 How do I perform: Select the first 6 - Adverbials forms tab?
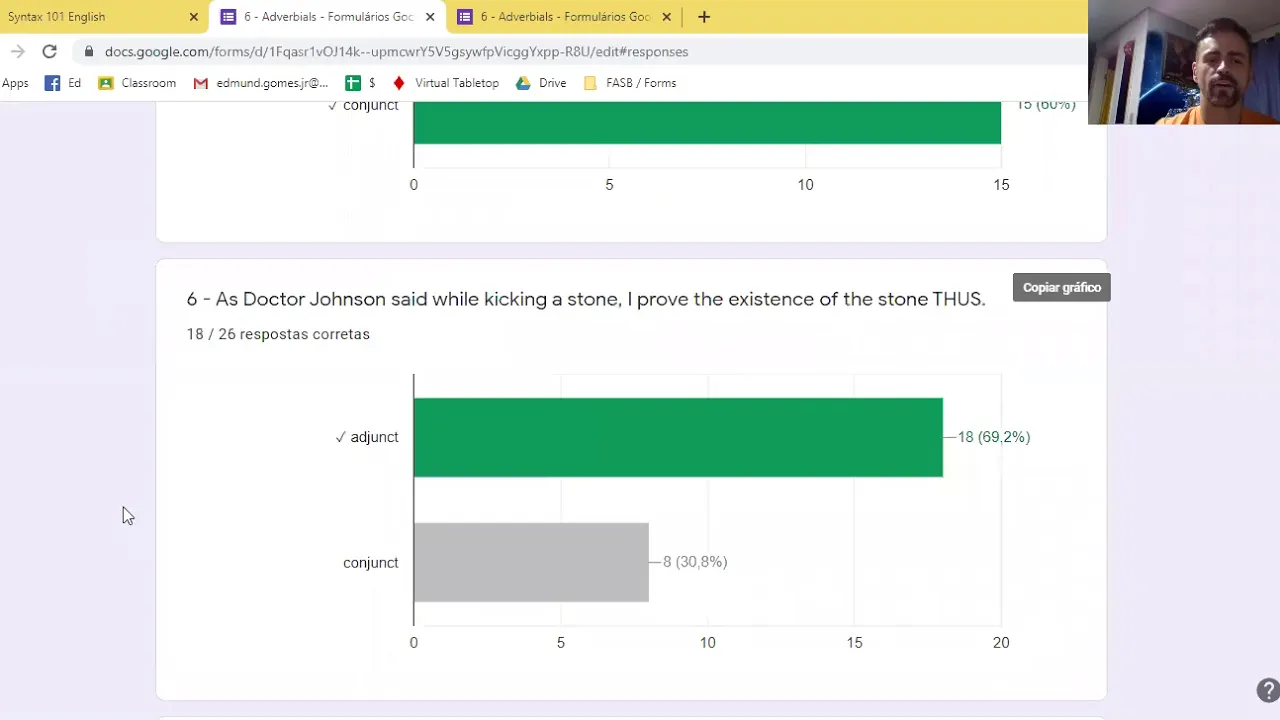coord(328,17)
